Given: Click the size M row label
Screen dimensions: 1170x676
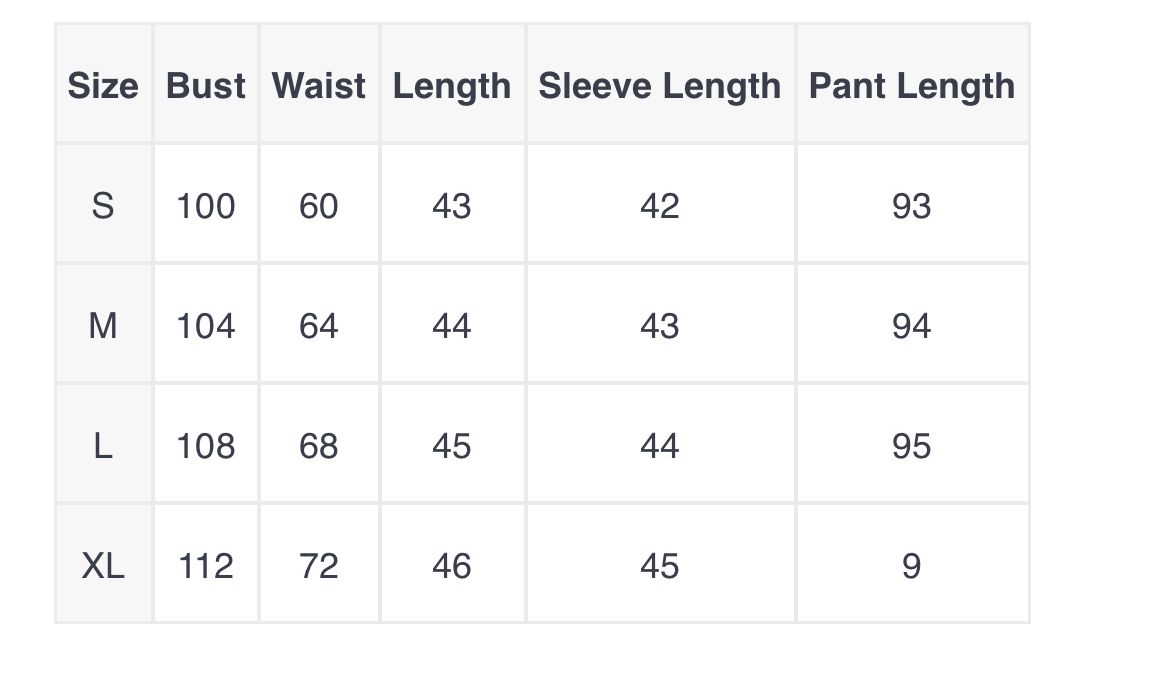Looking at the screenshot, I should coord(103,325).
